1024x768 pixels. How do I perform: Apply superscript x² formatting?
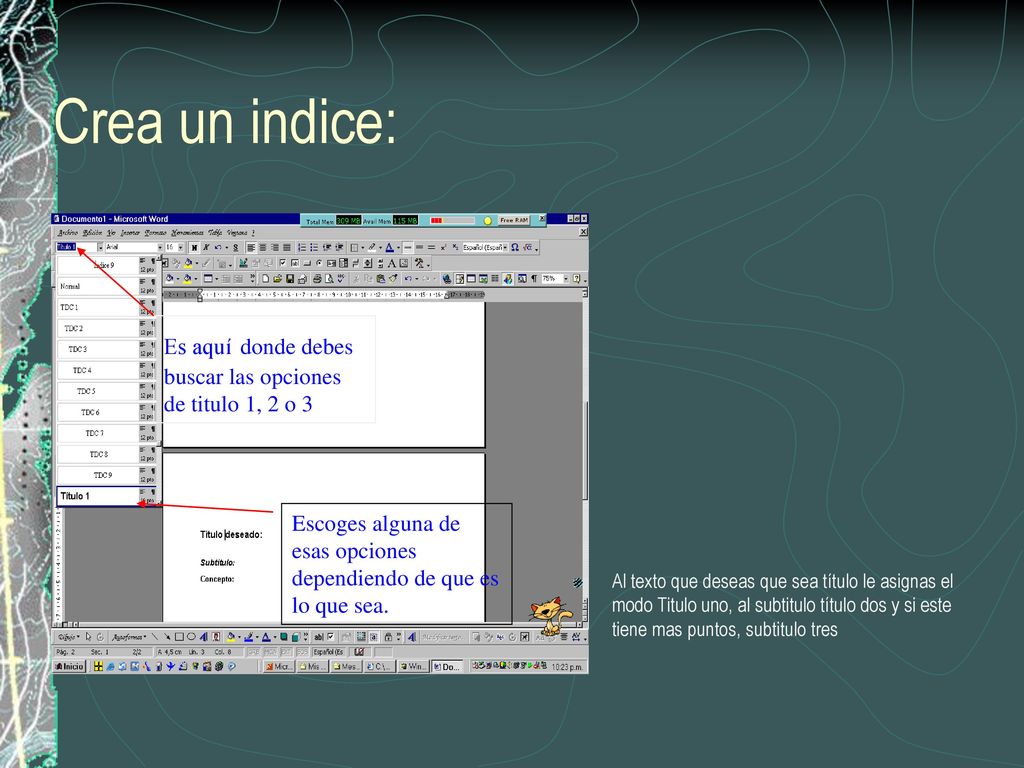443,248
